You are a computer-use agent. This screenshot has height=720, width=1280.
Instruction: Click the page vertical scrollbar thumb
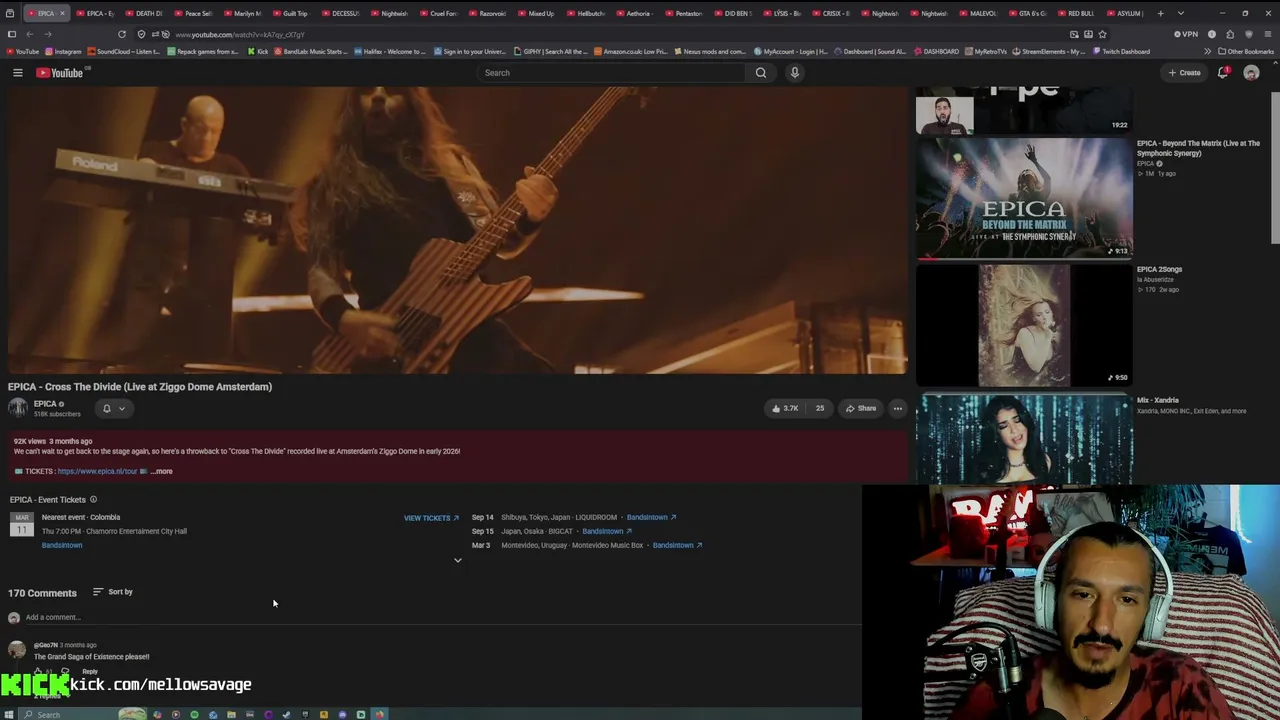click(x=1275, y=167)
